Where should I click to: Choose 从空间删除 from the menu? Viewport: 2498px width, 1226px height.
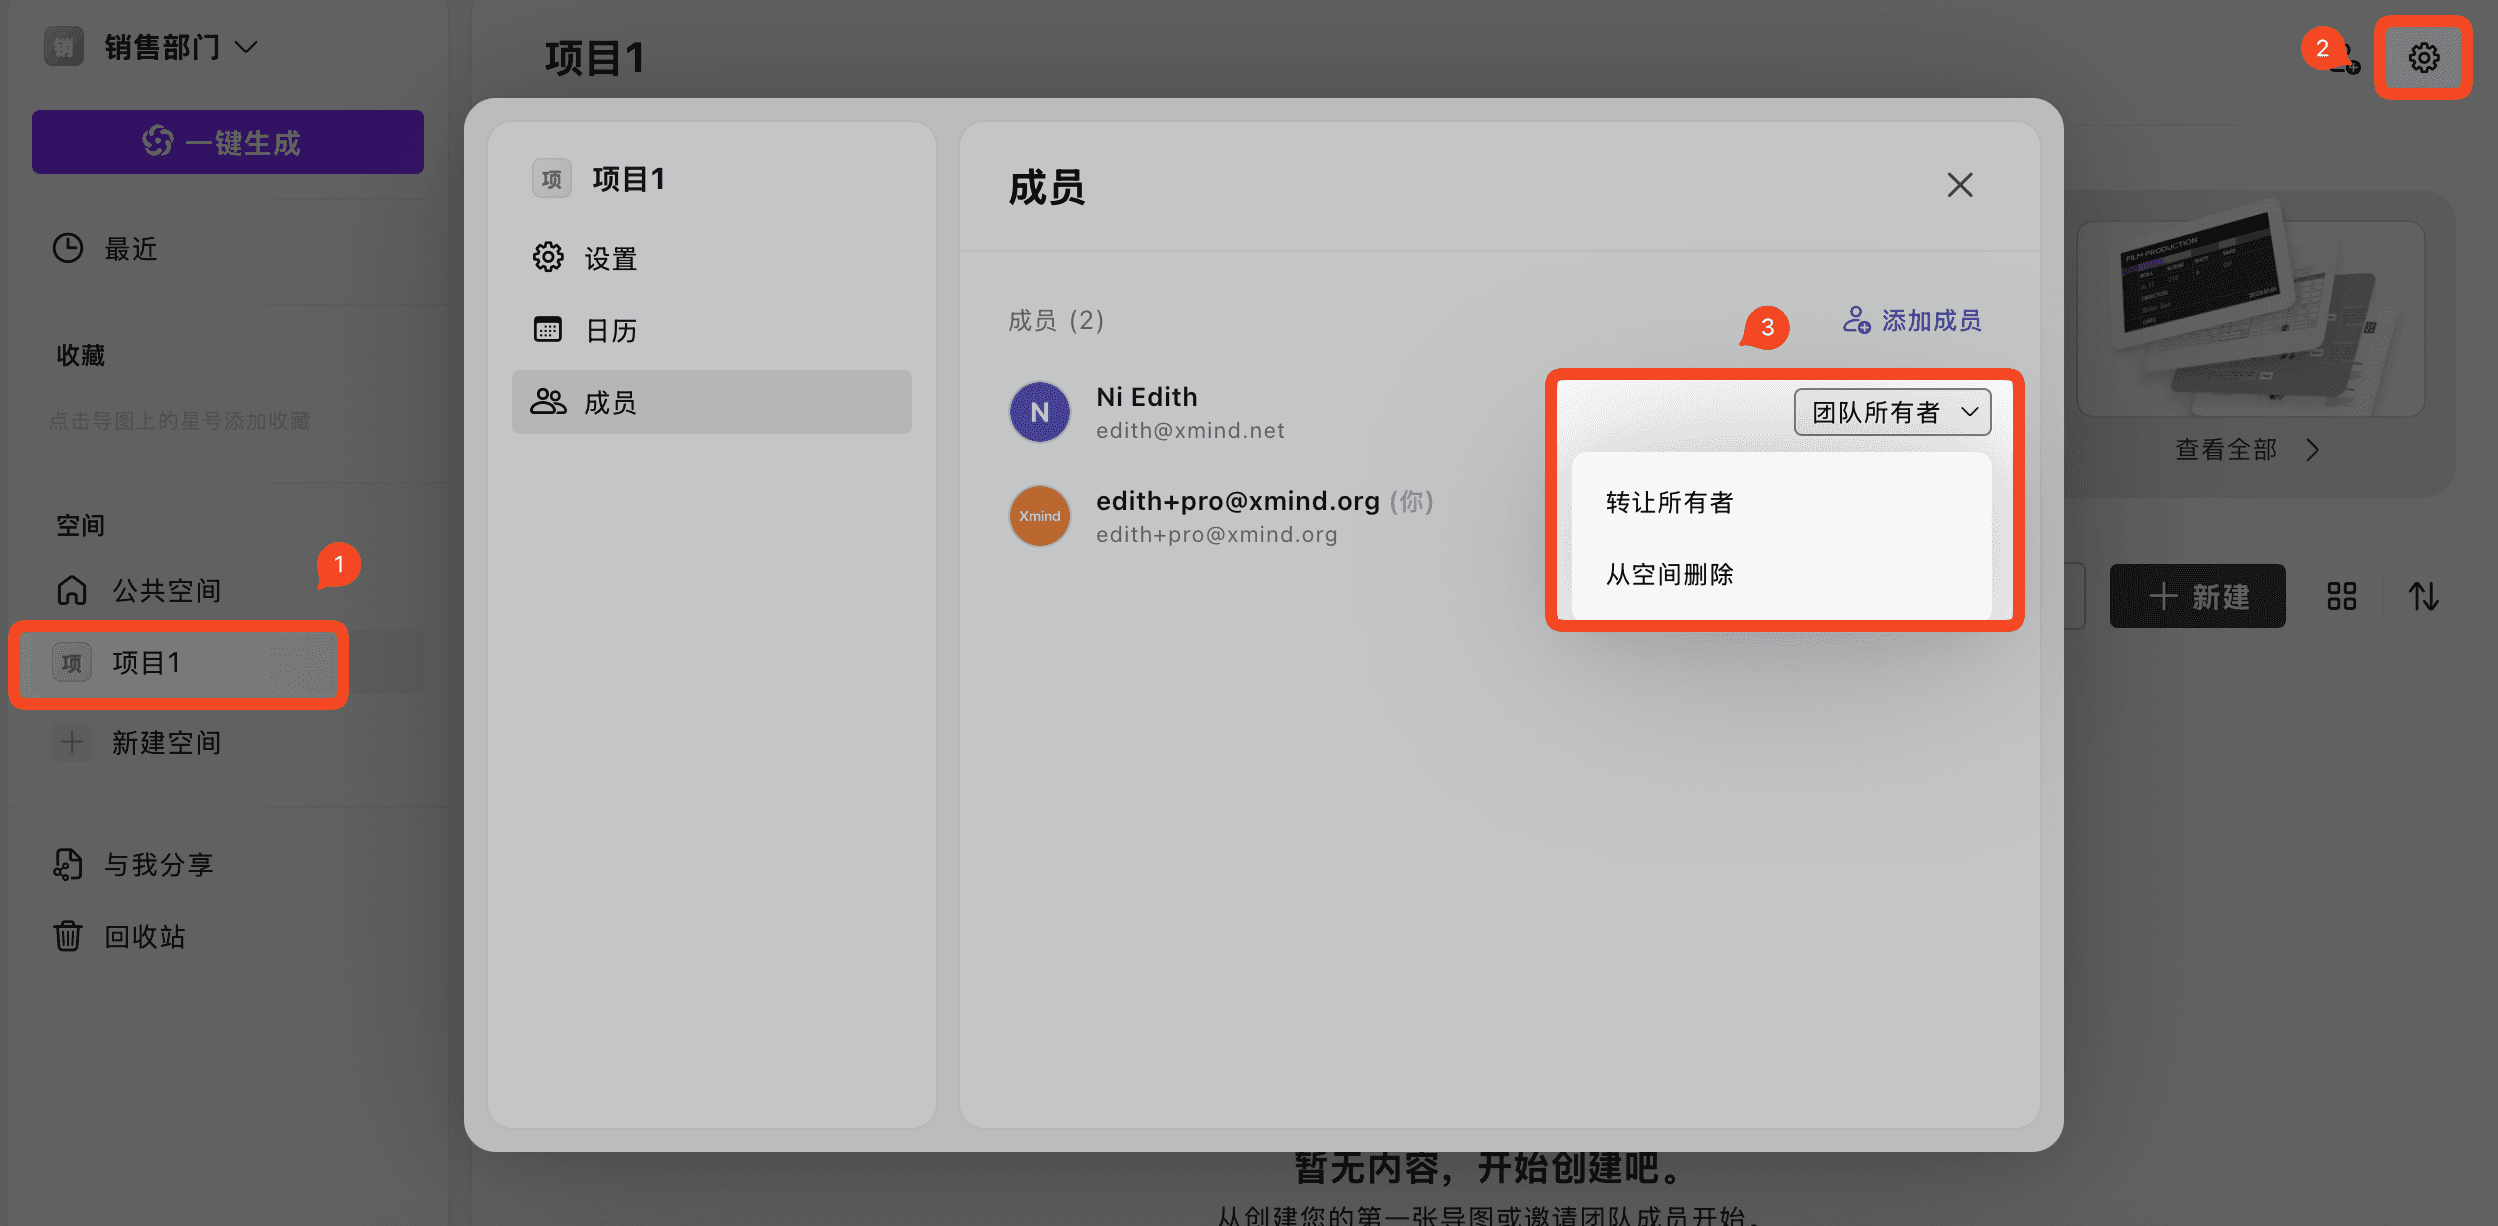[x=1669, y=574]
